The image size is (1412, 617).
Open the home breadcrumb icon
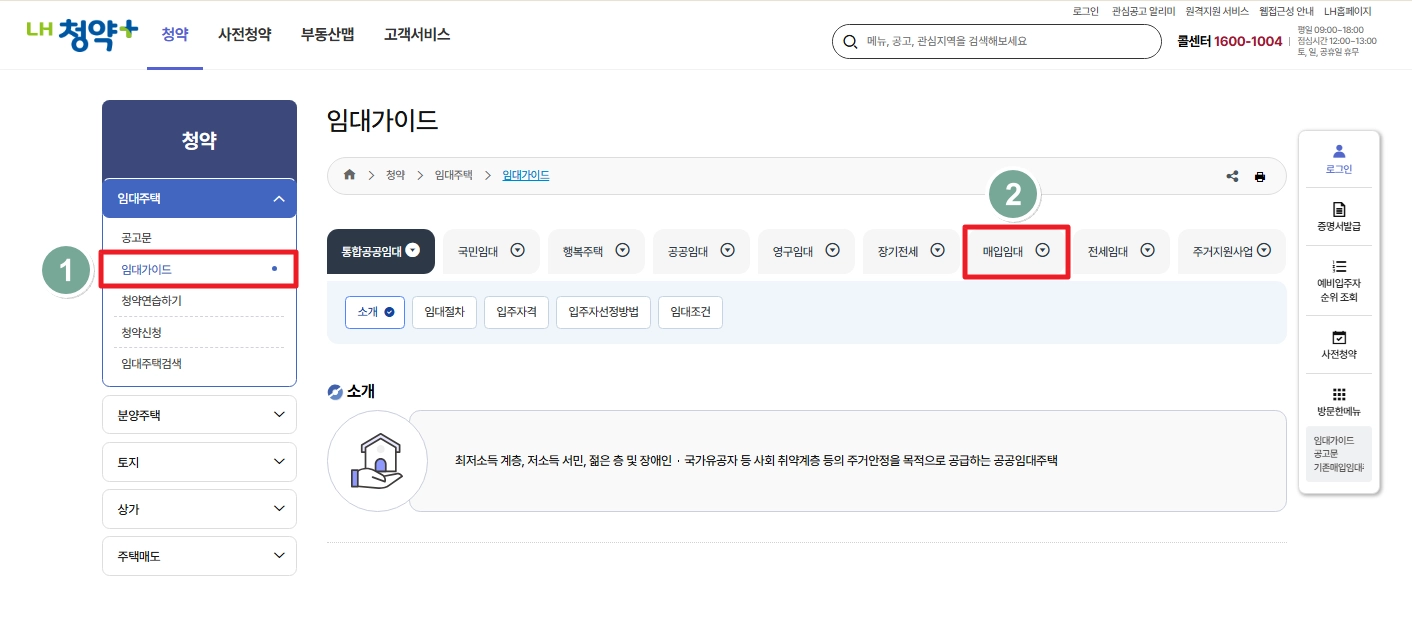click(x=349, y=175)
